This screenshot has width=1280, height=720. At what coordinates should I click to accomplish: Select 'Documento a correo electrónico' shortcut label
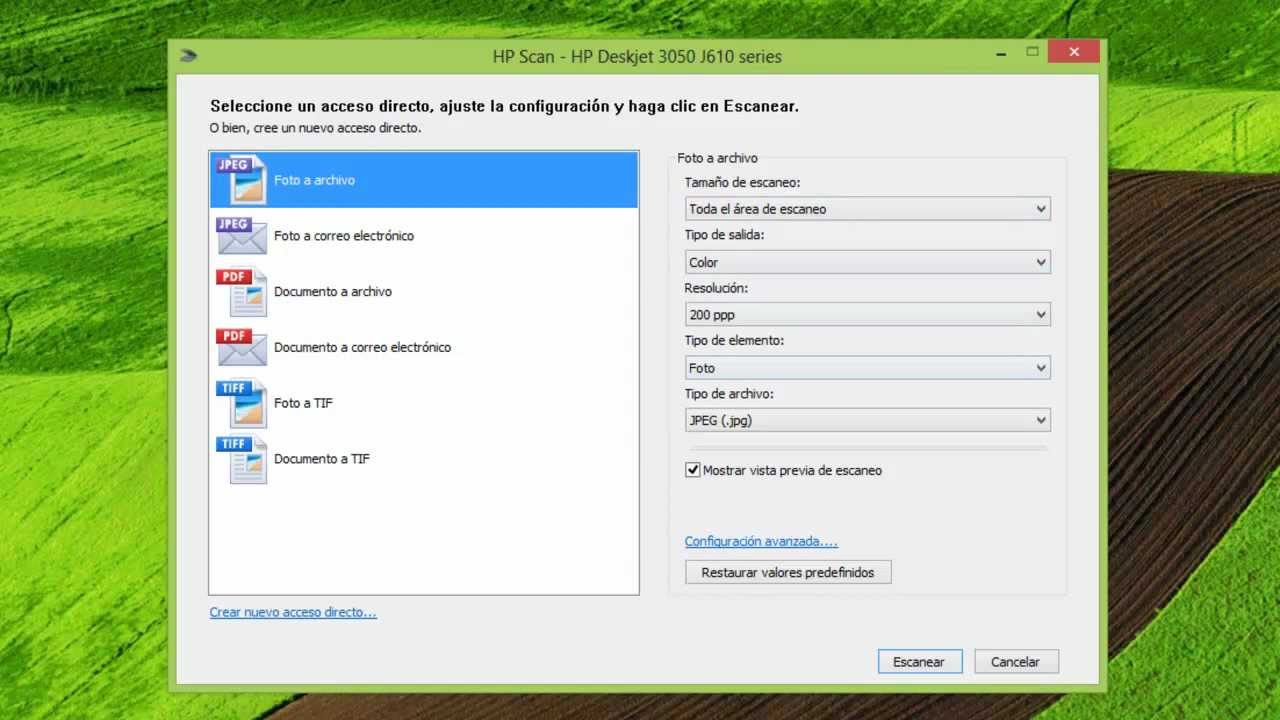(x=362, y=347)
